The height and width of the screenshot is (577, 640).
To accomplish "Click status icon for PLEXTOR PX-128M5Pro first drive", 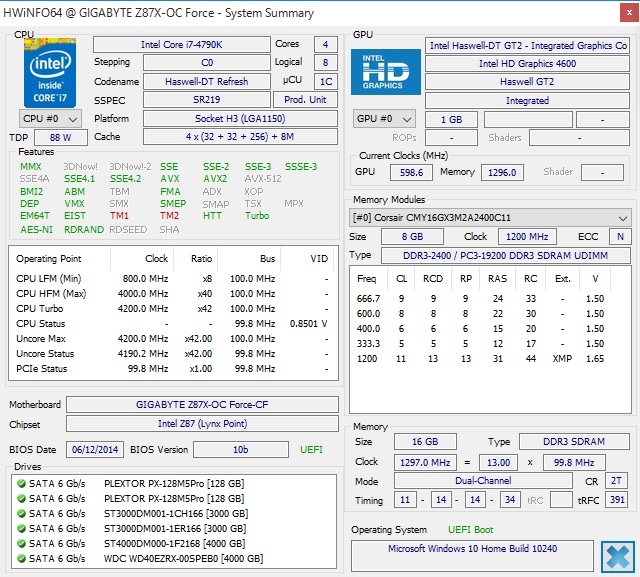I will (x=20, y=484).
